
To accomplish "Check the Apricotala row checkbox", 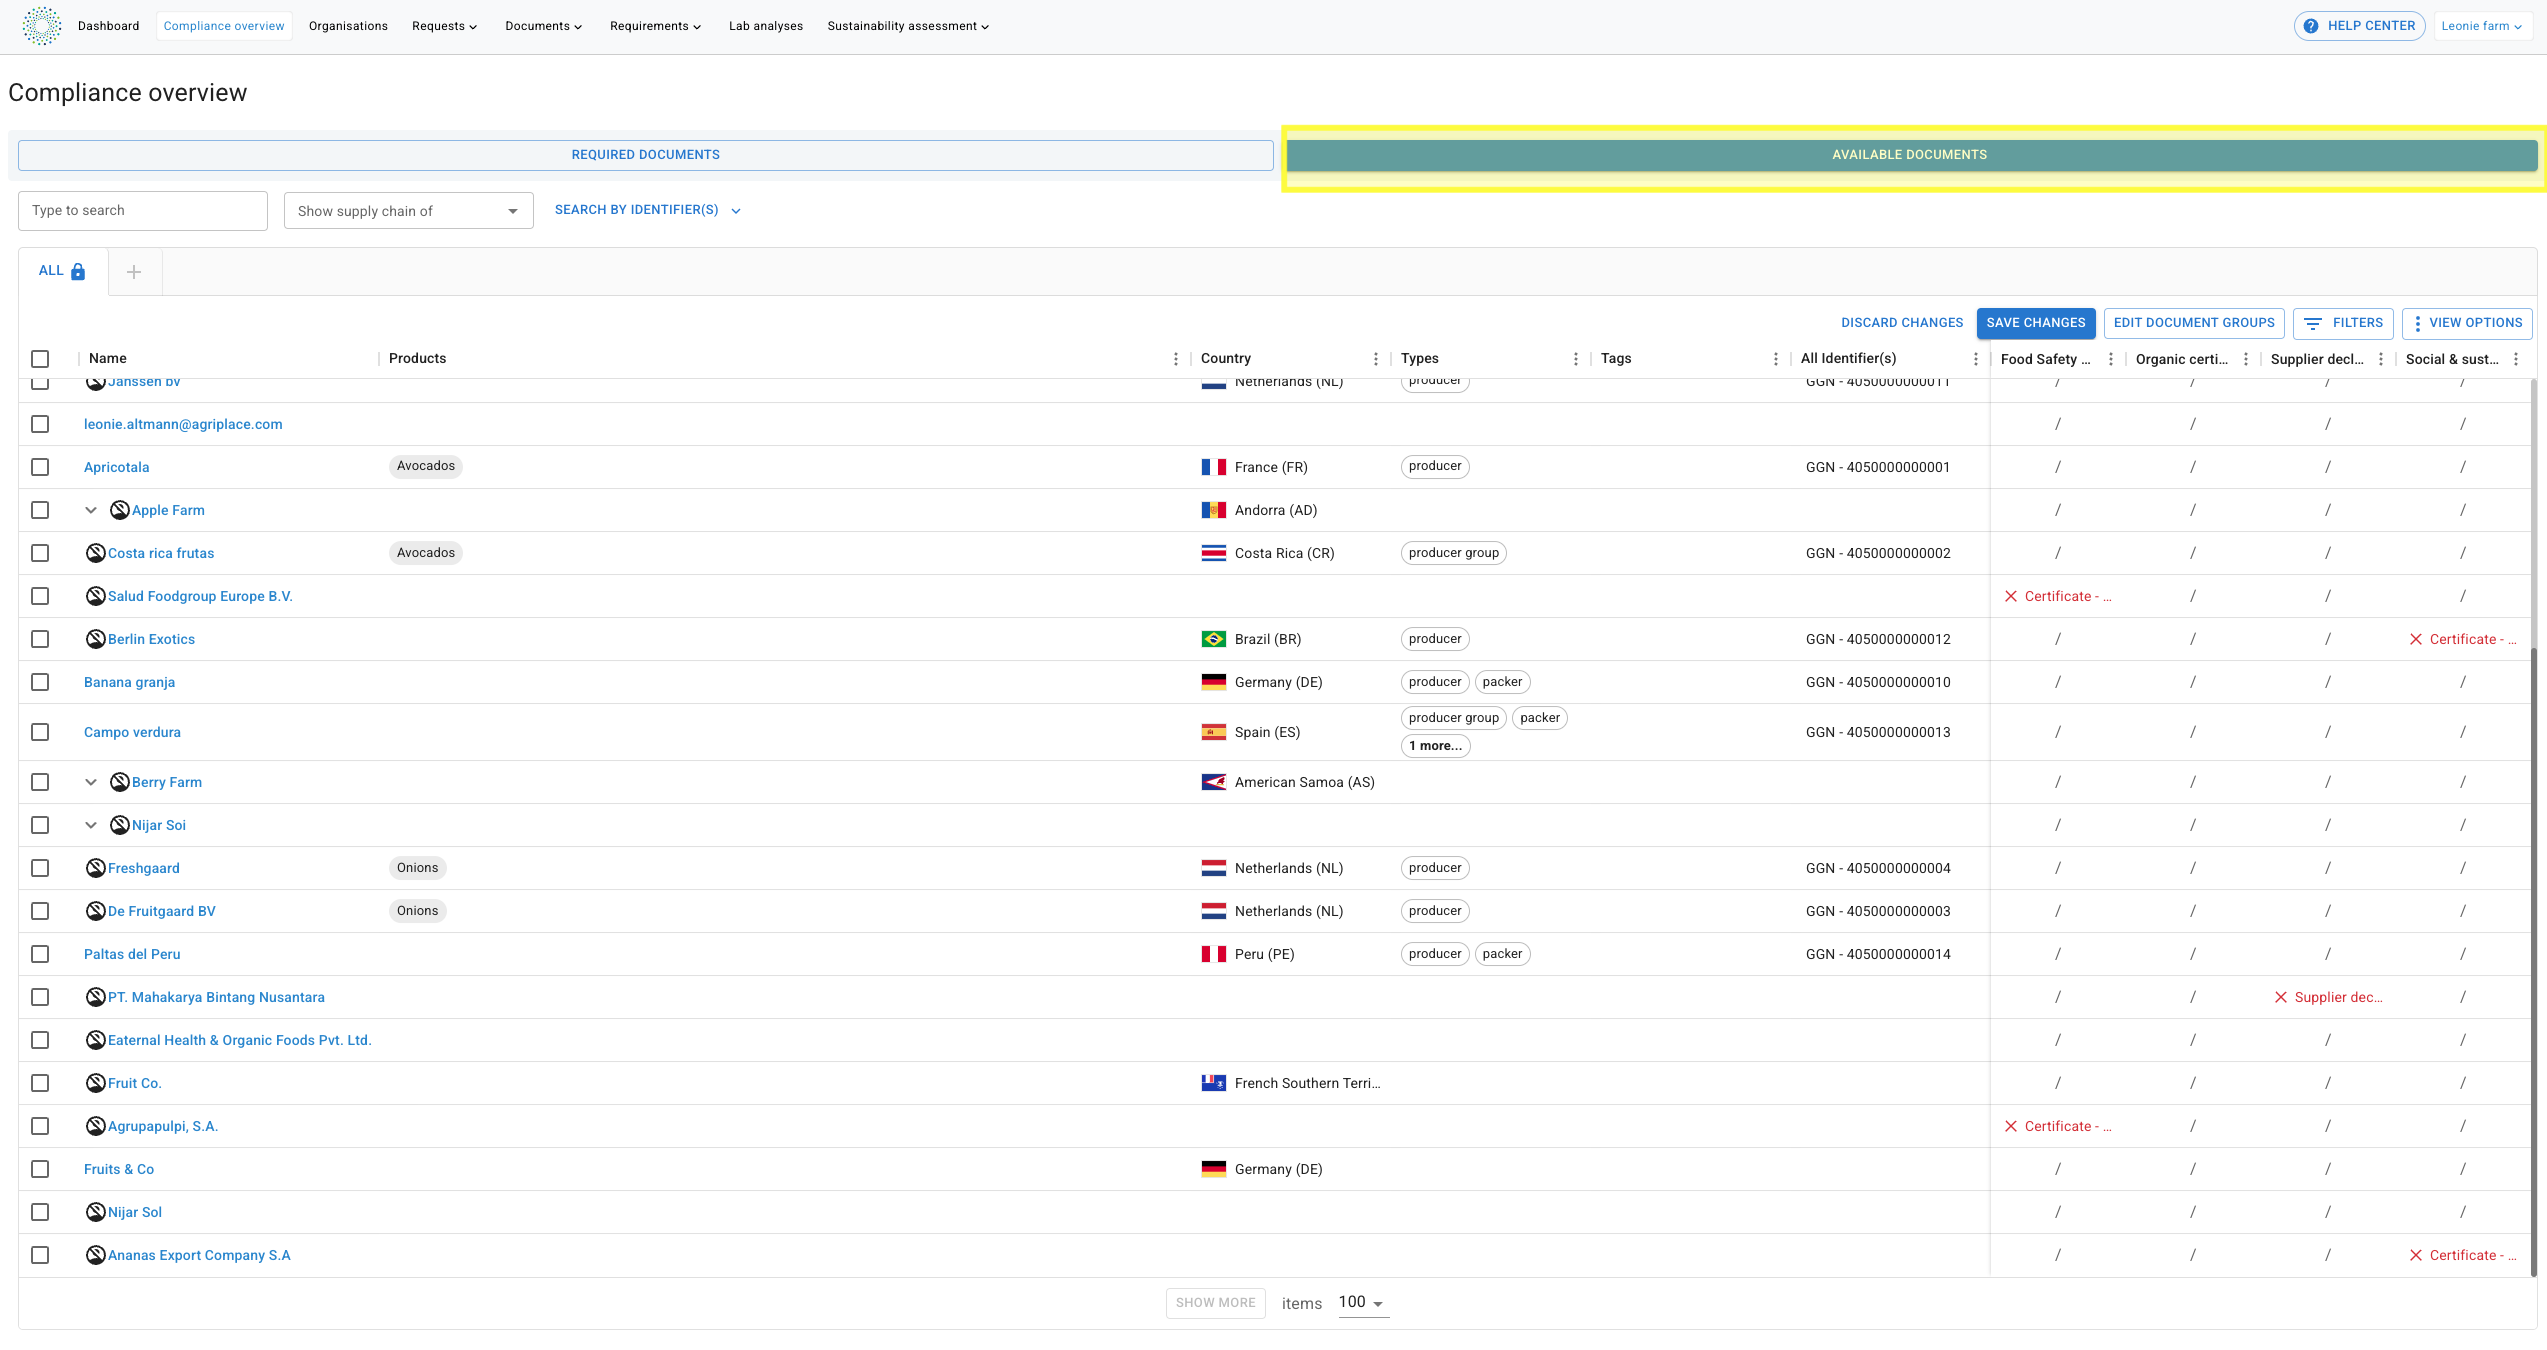I will pos(40,467).
